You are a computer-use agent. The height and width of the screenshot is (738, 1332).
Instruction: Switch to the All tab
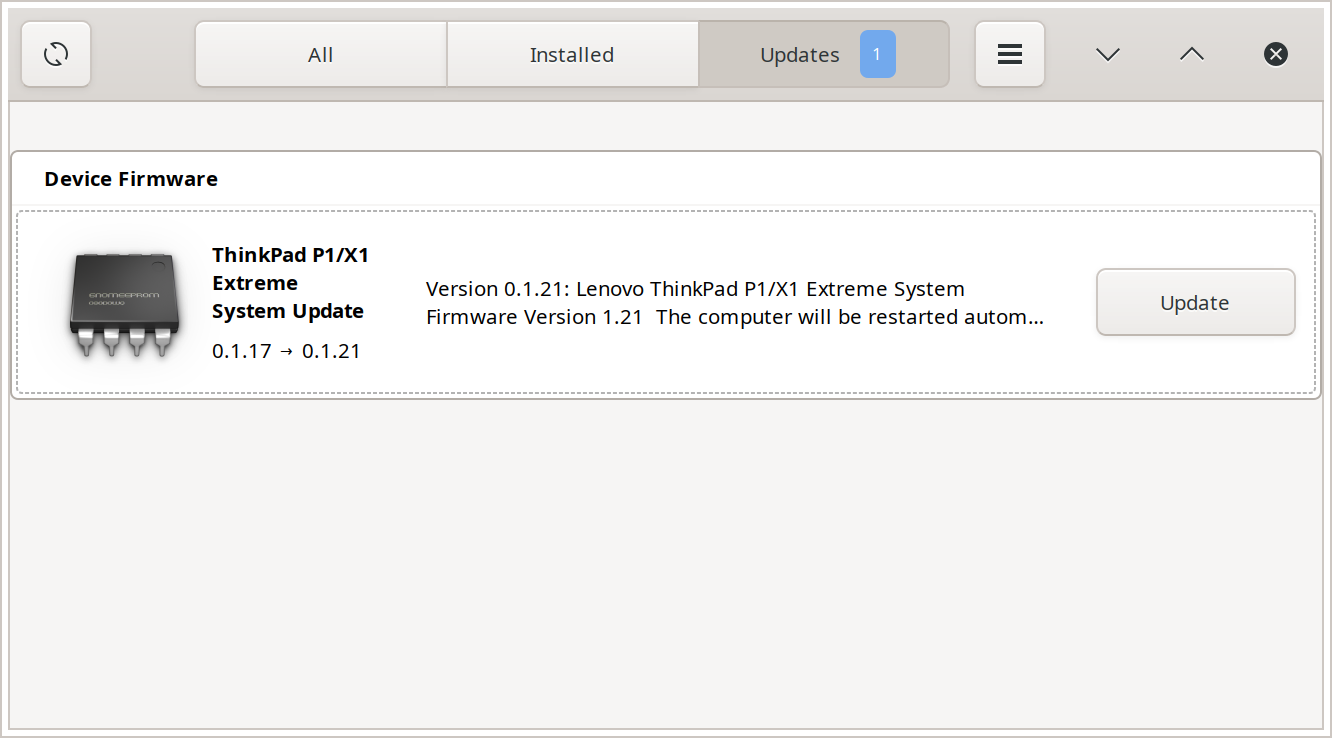(x=321, y=54)
